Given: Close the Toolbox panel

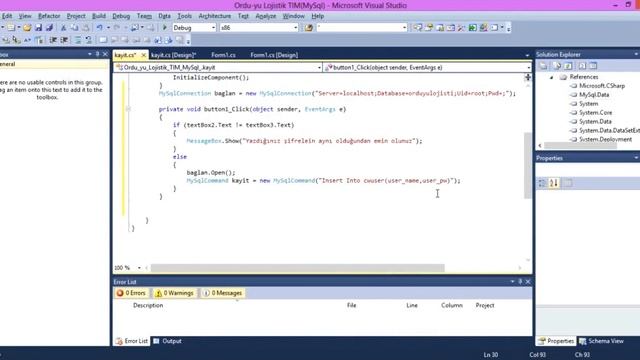Looking at the screenshot, I should pyautogui.click(x=105, y=54).
